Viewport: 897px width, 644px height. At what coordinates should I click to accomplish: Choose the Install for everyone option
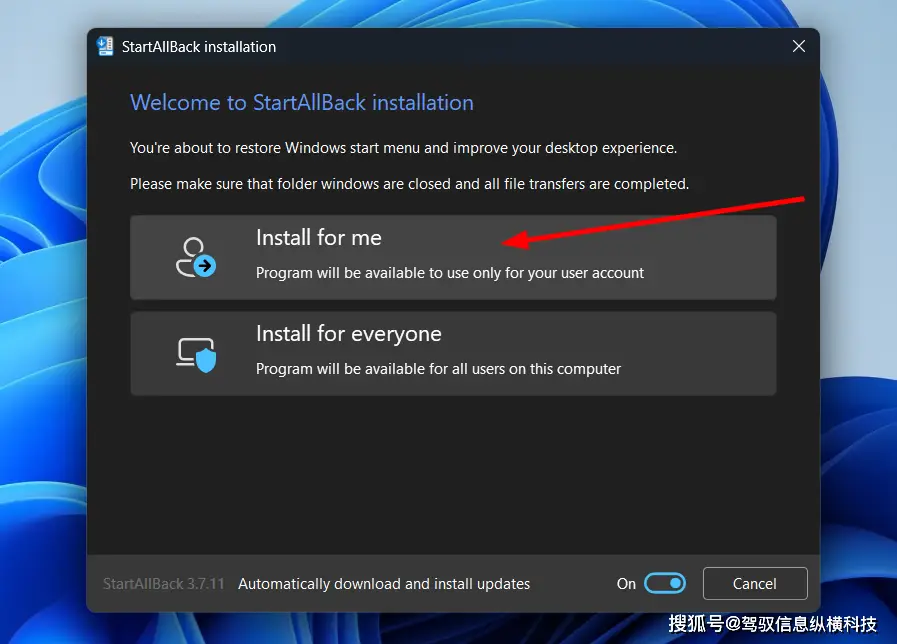[x=453, y=353]
